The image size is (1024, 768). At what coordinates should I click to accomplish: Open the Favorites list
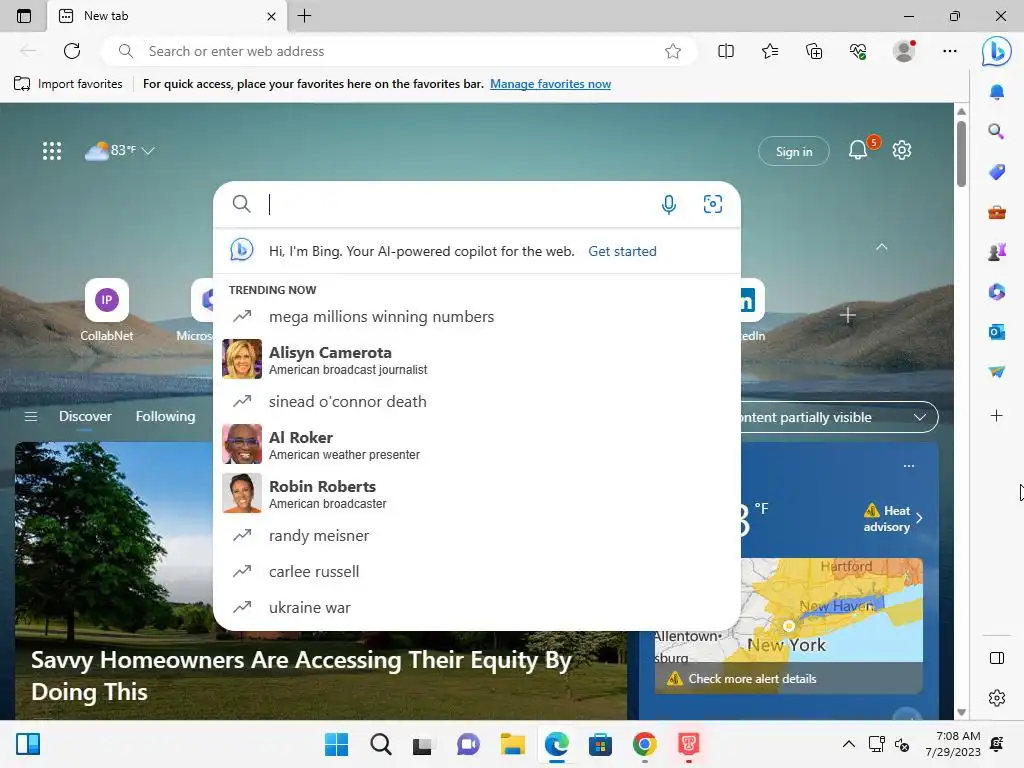click(770, 51)
